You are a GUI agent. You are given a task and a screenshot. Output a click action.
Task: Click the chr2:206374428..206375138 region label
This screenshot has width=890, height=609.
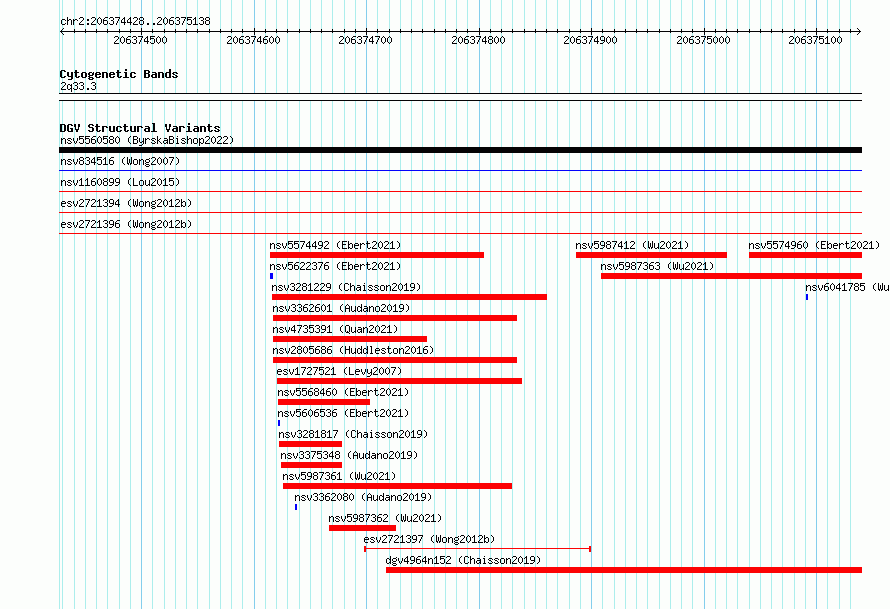pos(135,22)
